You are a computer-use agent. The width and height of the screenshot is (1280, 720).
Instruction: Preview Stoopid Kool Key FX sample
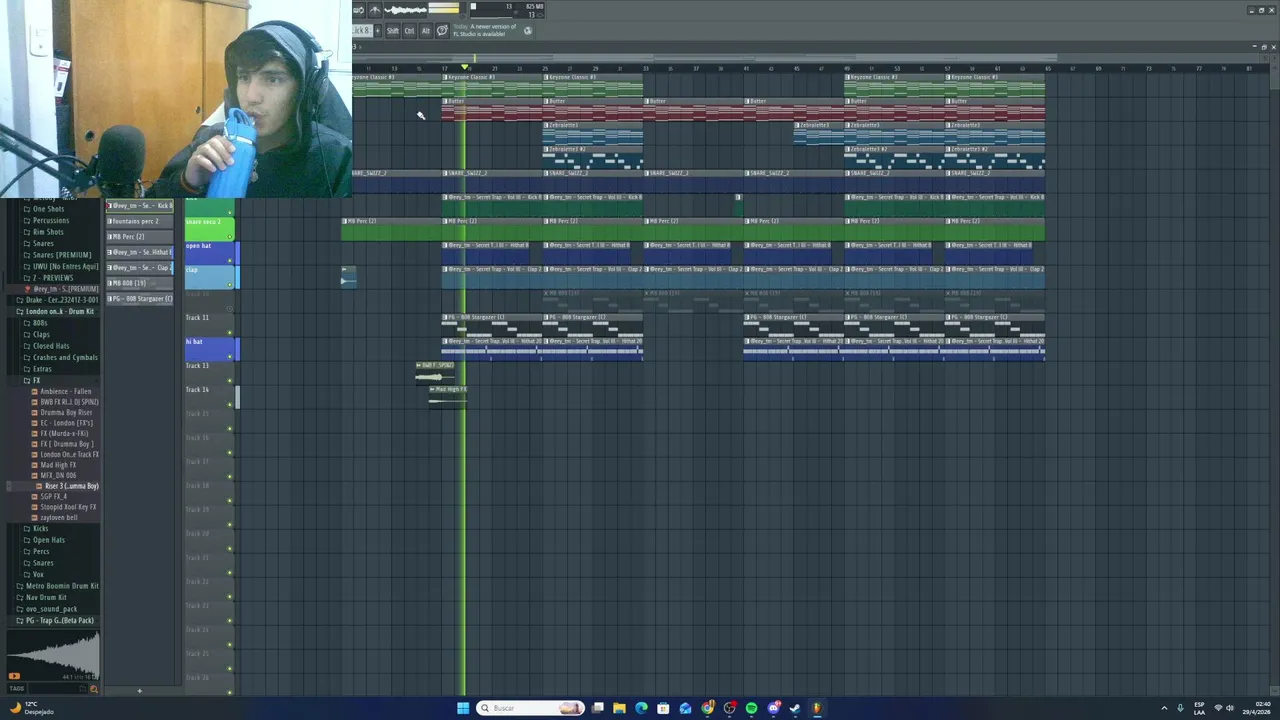65,507
